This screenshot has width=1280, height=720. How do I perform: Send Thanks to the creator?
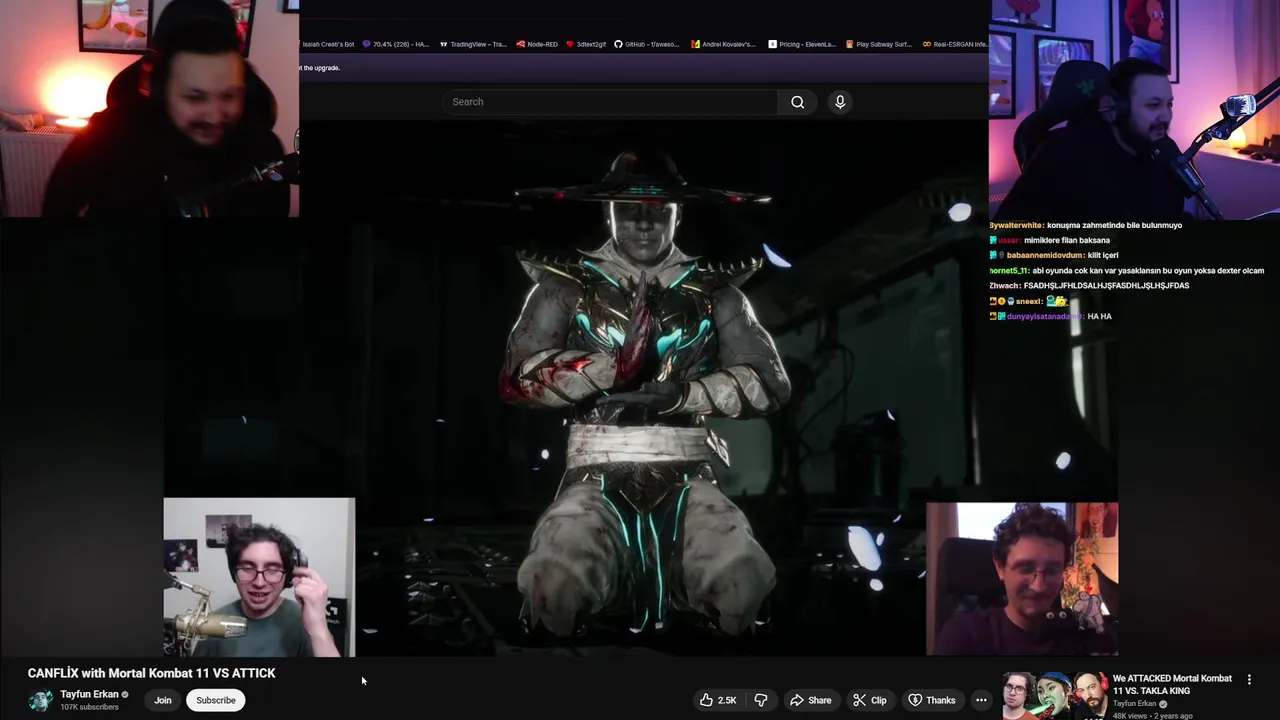coord(931,700)
